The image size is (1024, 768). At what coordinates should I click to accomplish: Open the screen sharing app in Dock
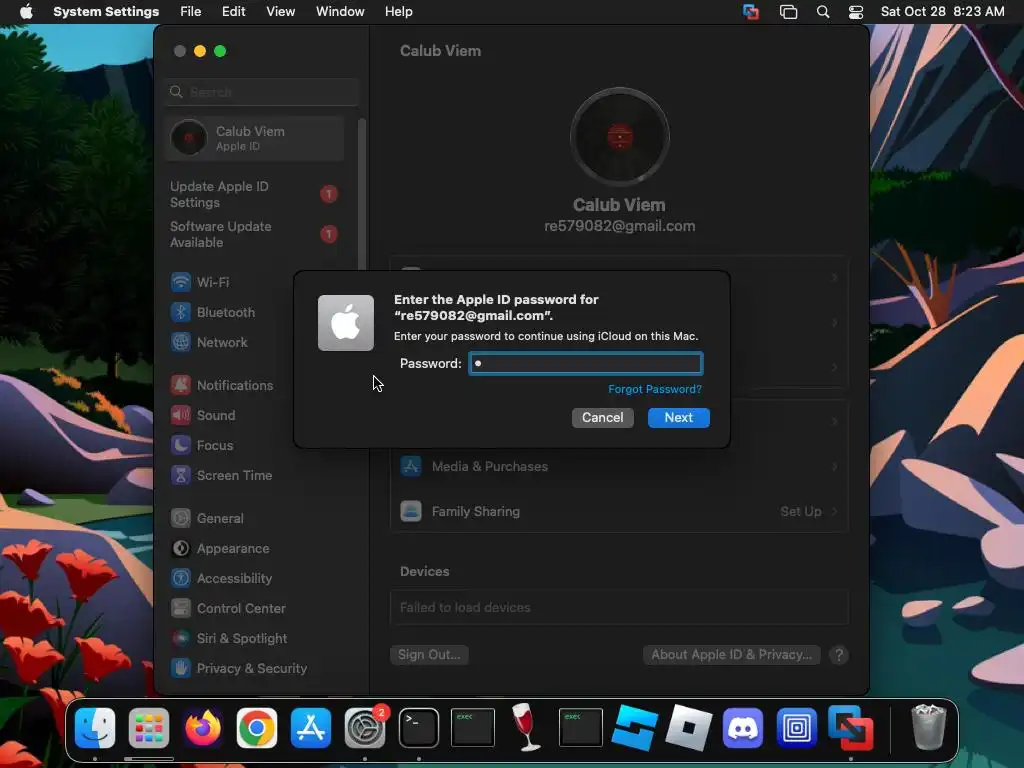coord(850,728)
